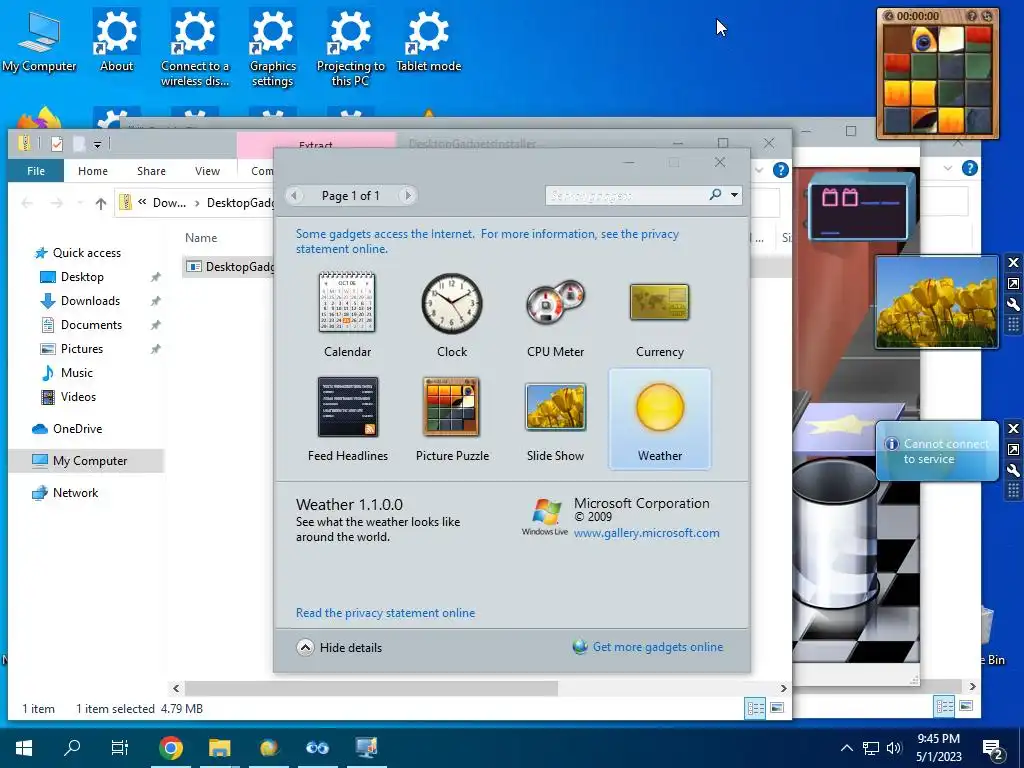Open notification center icon
The height and width of the screenshot is (768, 1024).
pyautogui.click(x=993, y=748)
